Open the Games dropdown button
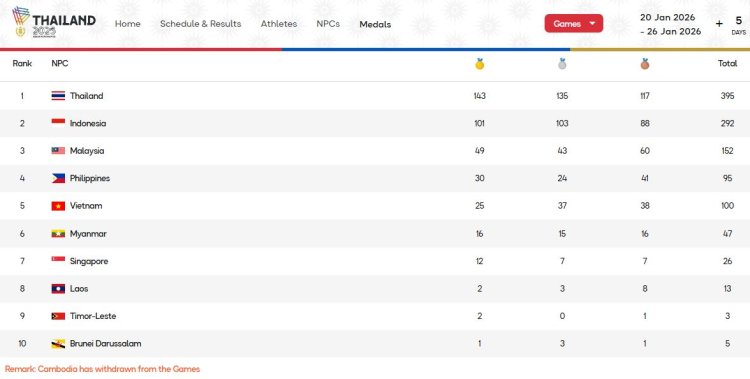Viewport: 750px width, 379px height. tap(574, 23)
